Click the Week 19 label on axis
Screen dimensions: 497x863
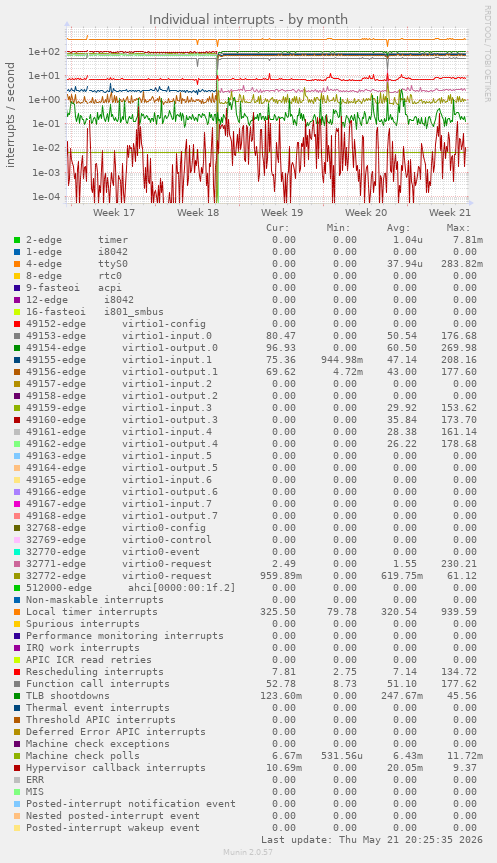pos(282,212)
